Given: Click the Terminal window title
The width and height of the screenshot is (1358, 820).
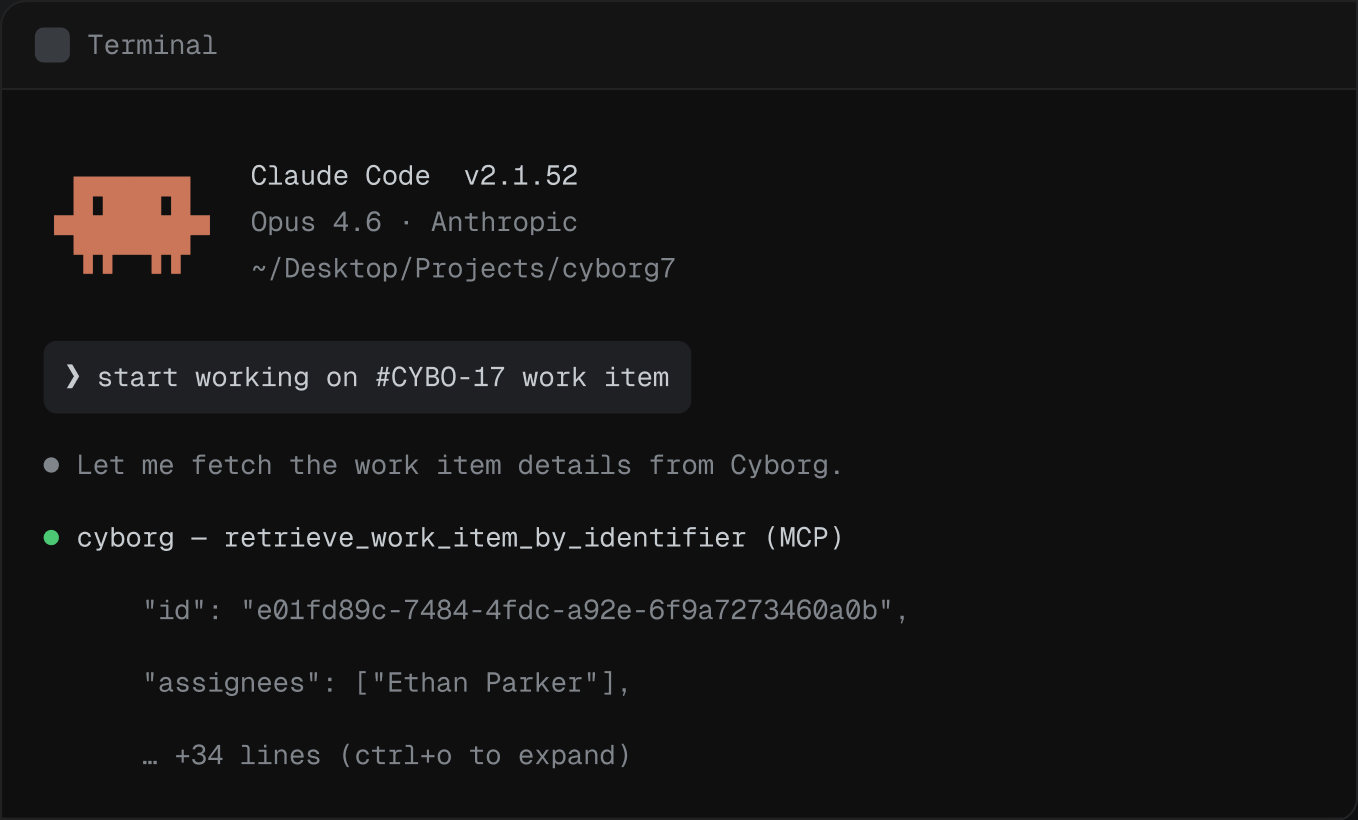Looking at the screenshot, I should 152,45.
